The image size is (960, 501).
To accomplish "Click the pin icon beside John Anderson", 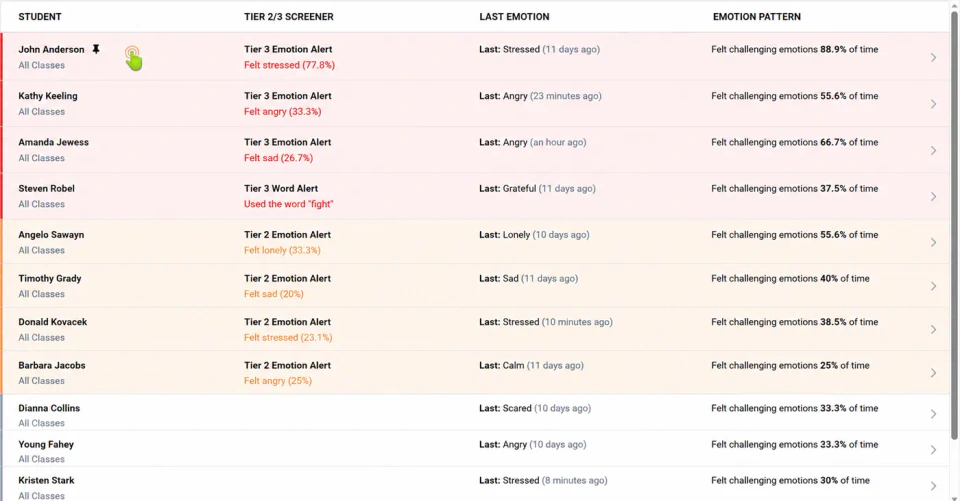I will pos(96,49).
